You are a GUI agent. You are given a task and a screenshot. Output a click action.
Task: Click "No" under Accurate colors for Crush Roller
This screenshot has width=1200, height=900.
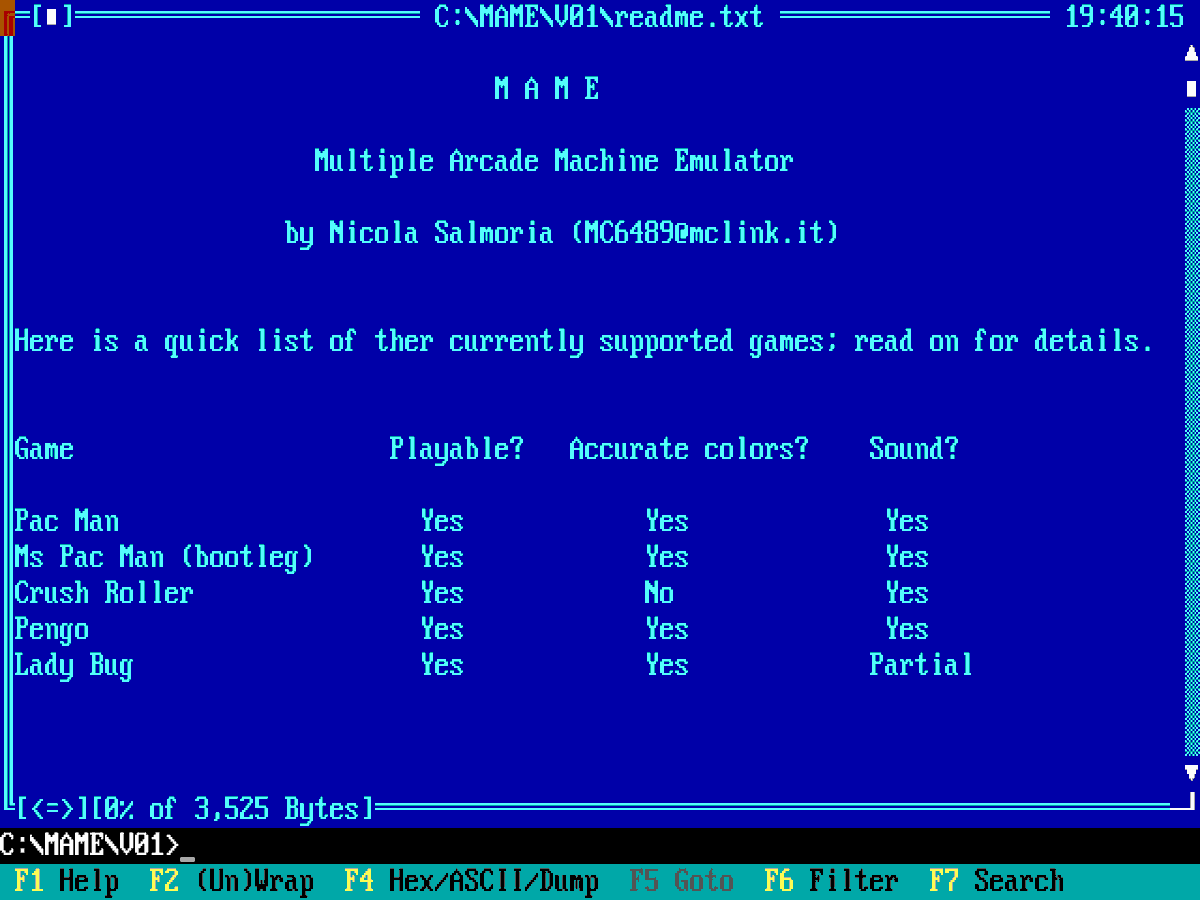(x=659, y=592)
